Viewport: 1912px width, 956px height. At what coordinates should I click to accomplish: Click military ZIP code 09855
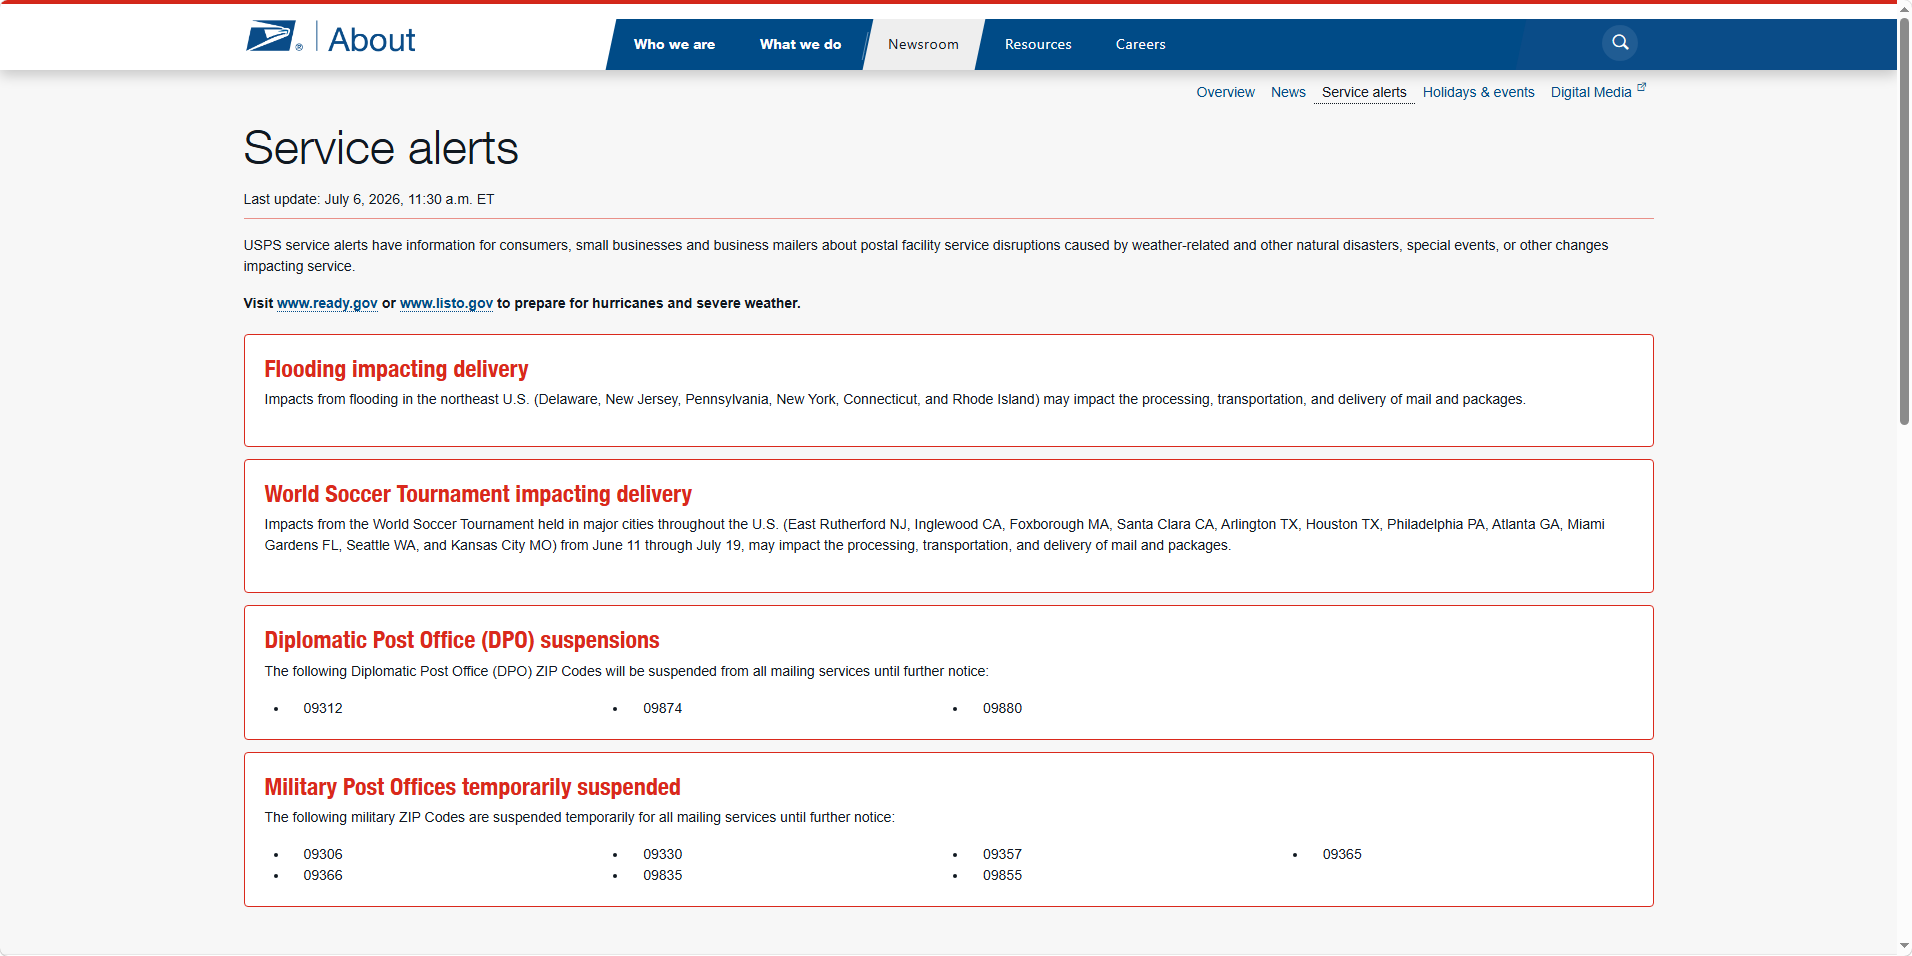tap(1002, 875)
